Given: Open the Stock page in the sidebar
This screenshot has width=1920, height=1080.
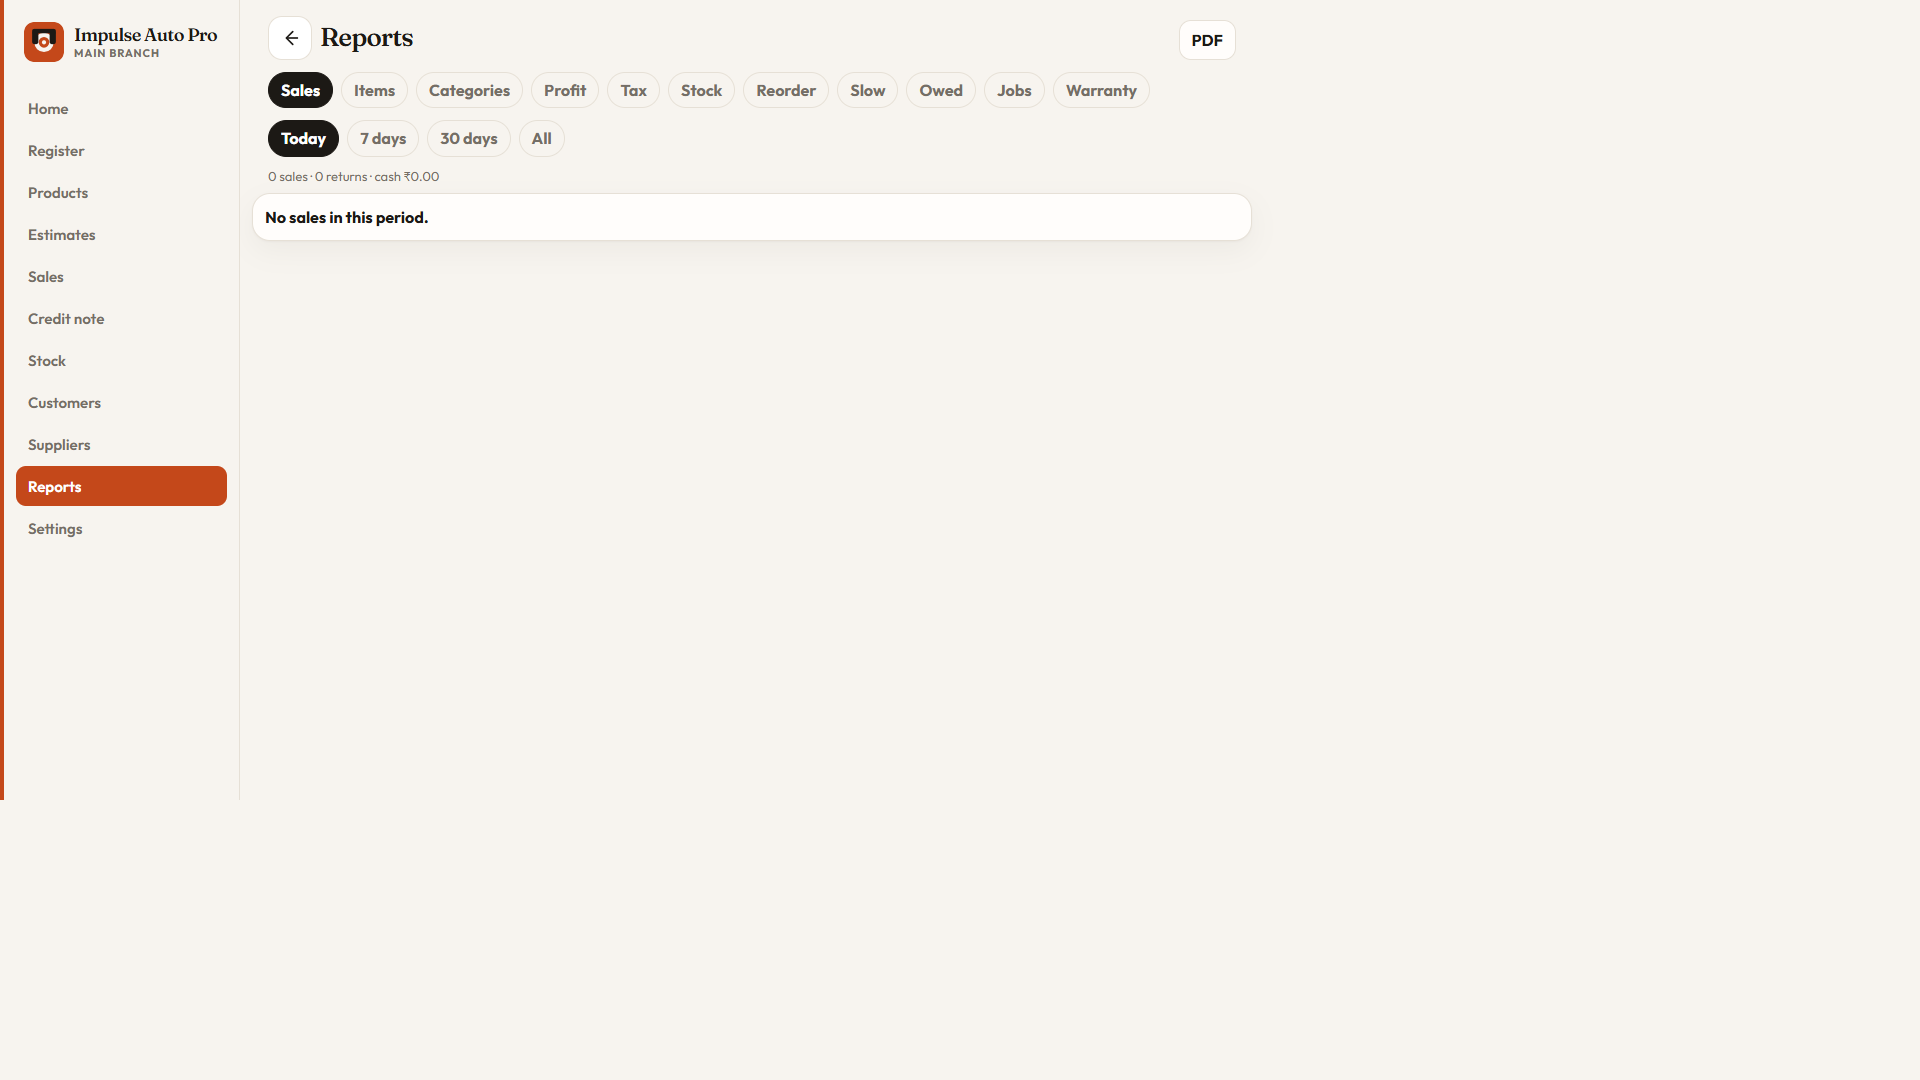Looking at the screenshot, I should [x=121, y=360].
